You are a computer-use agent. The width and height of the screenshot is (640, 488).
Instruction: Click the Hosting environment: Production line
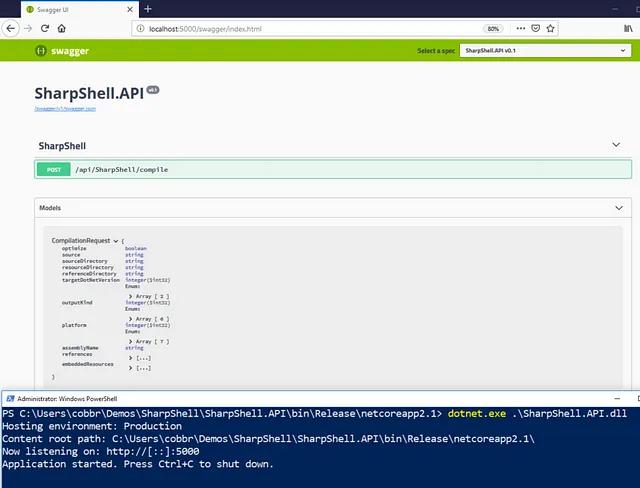(92, 426)
